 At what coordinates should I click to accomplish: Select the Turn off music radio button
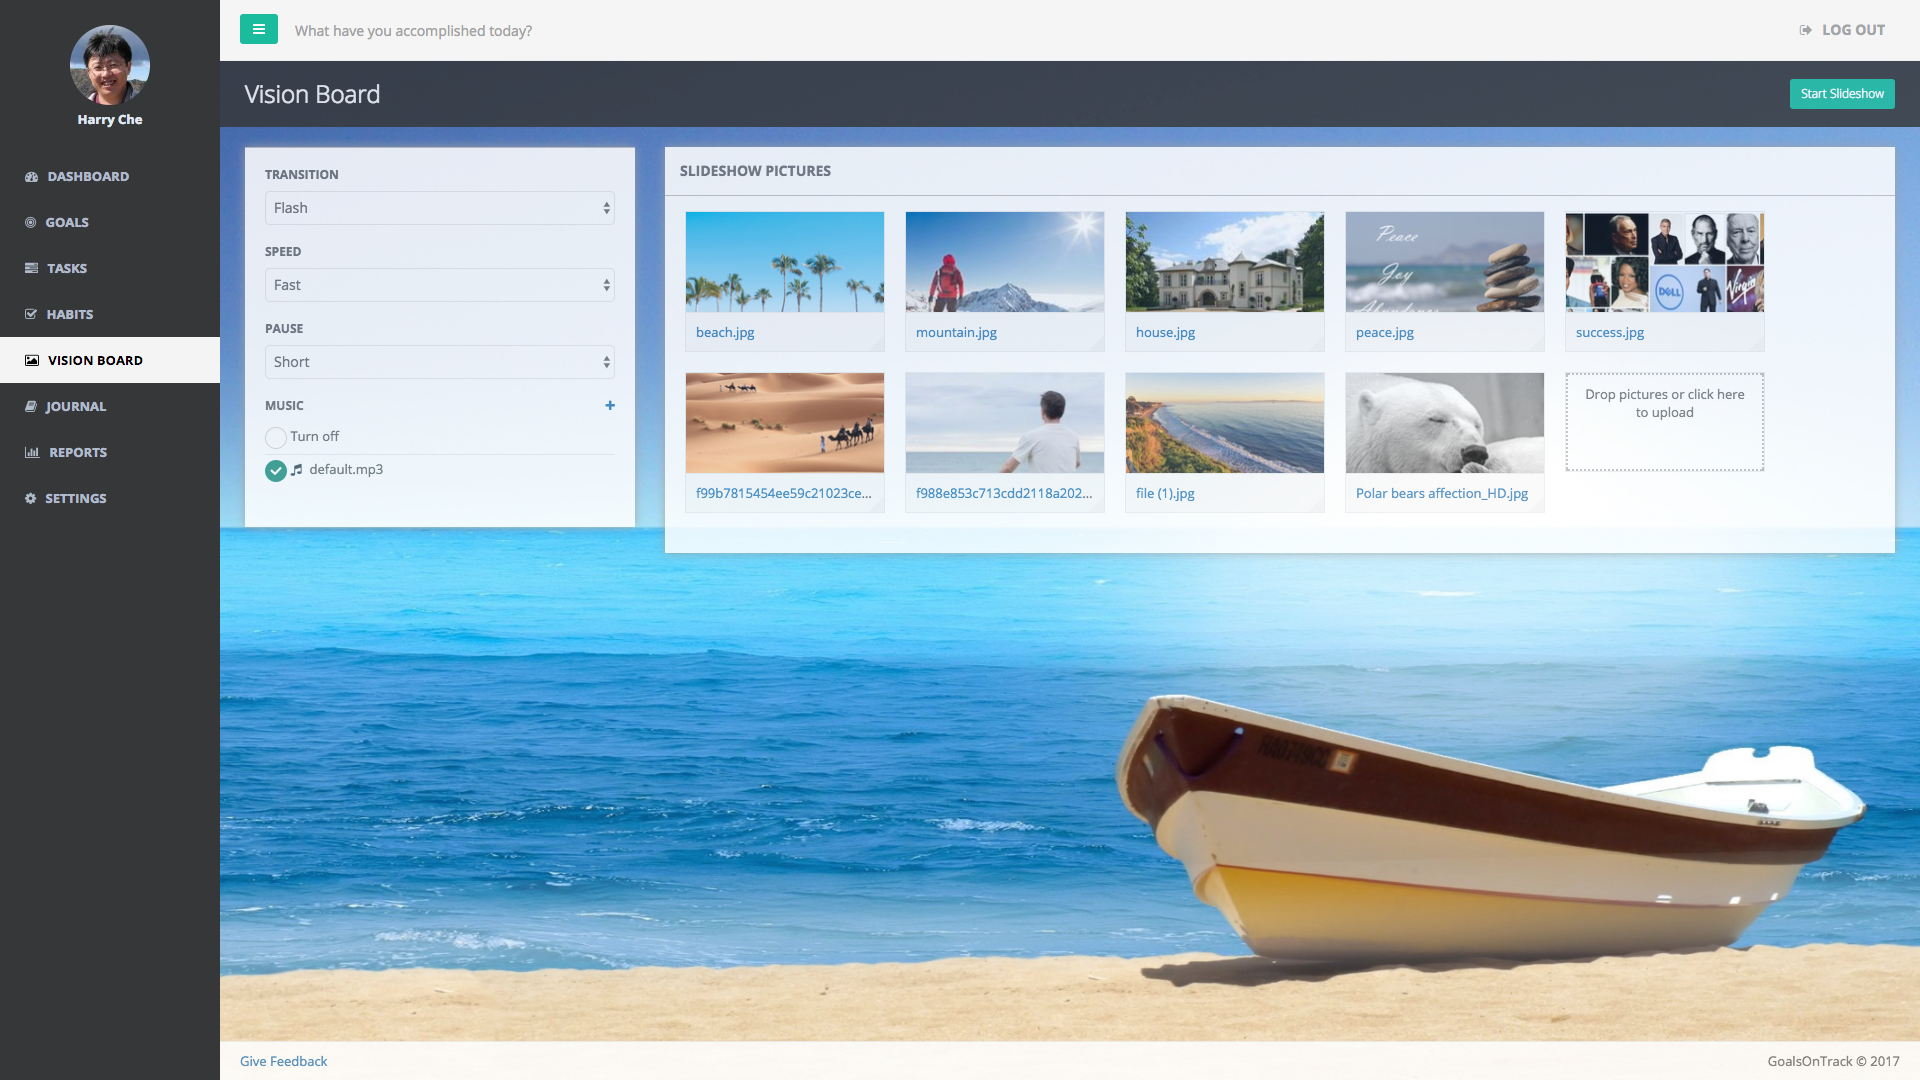(x=276, y=437)
